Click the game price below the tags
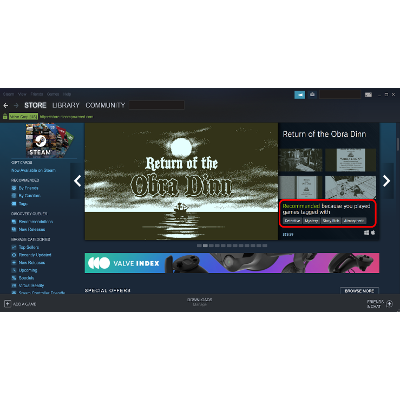 pos(288,235)
